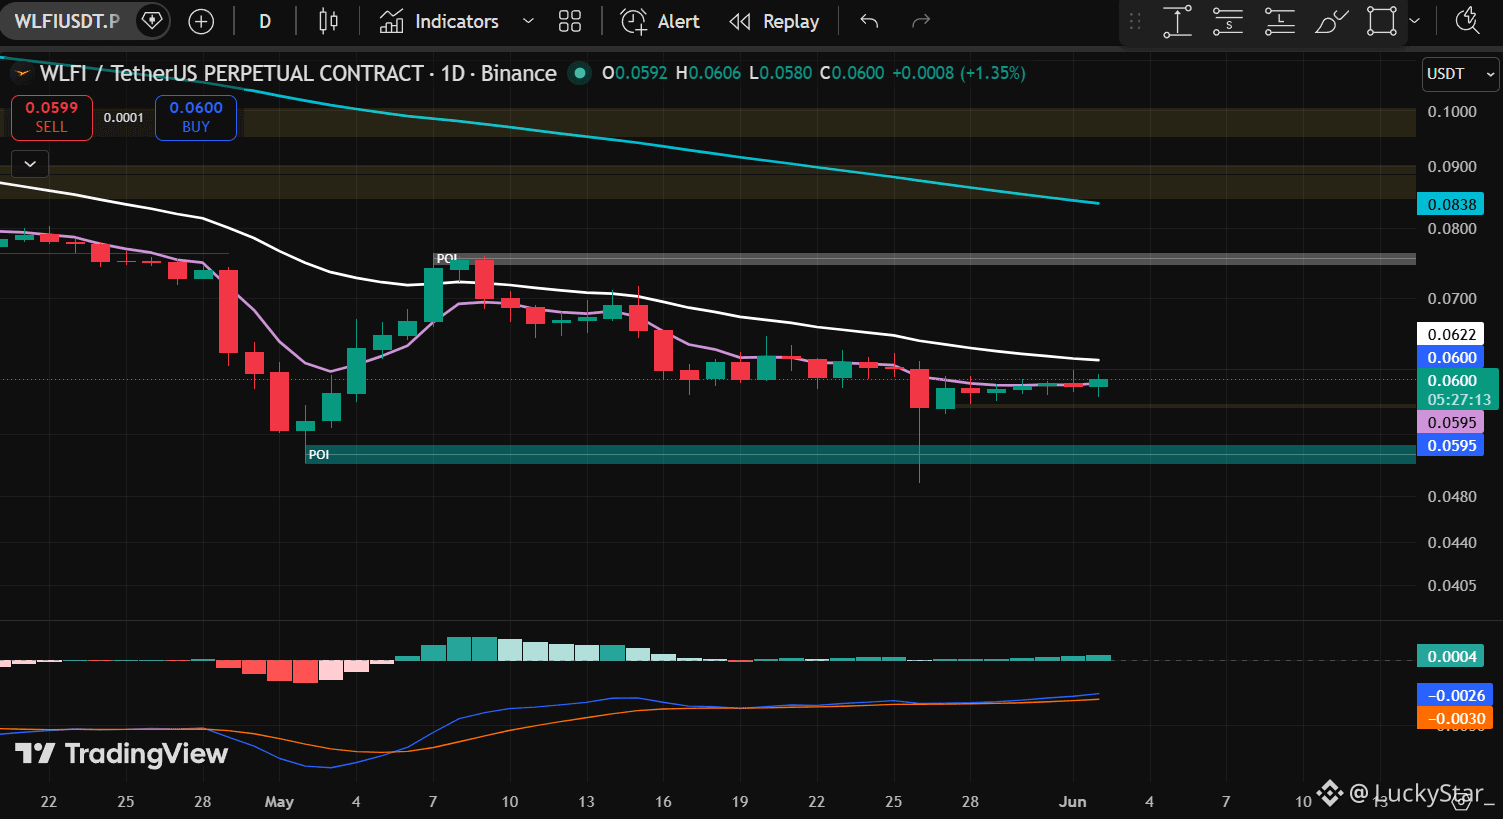Viewport: 1503px width, 819px height.
Task: Click the 0.0001 spread value
Action: click(x=124, y=118)
